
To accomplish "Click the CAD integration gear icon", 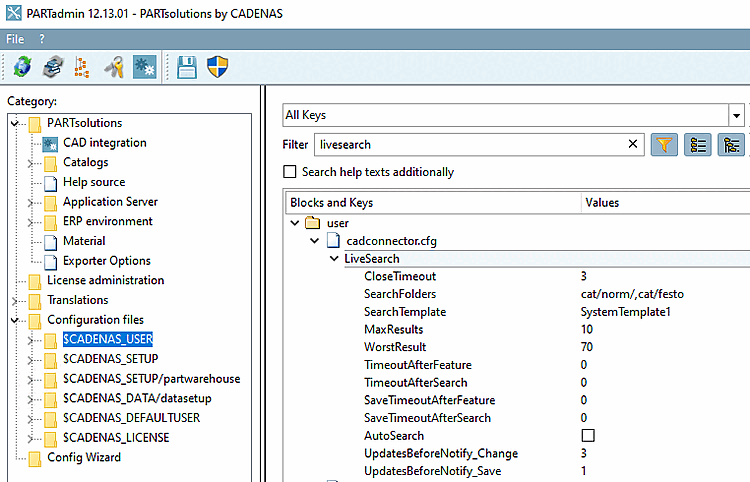I will 50,143.
